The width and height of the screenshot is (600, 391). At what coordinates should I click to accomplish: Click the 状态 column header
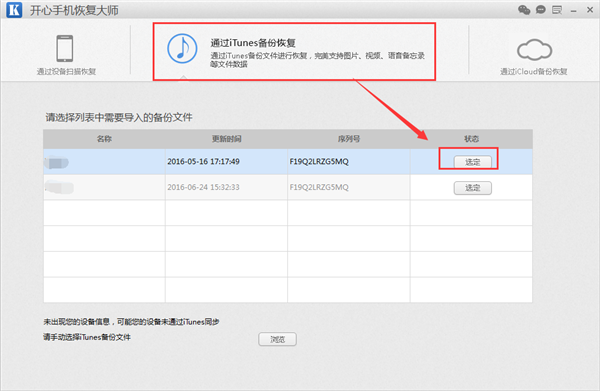tap(471, 139)
